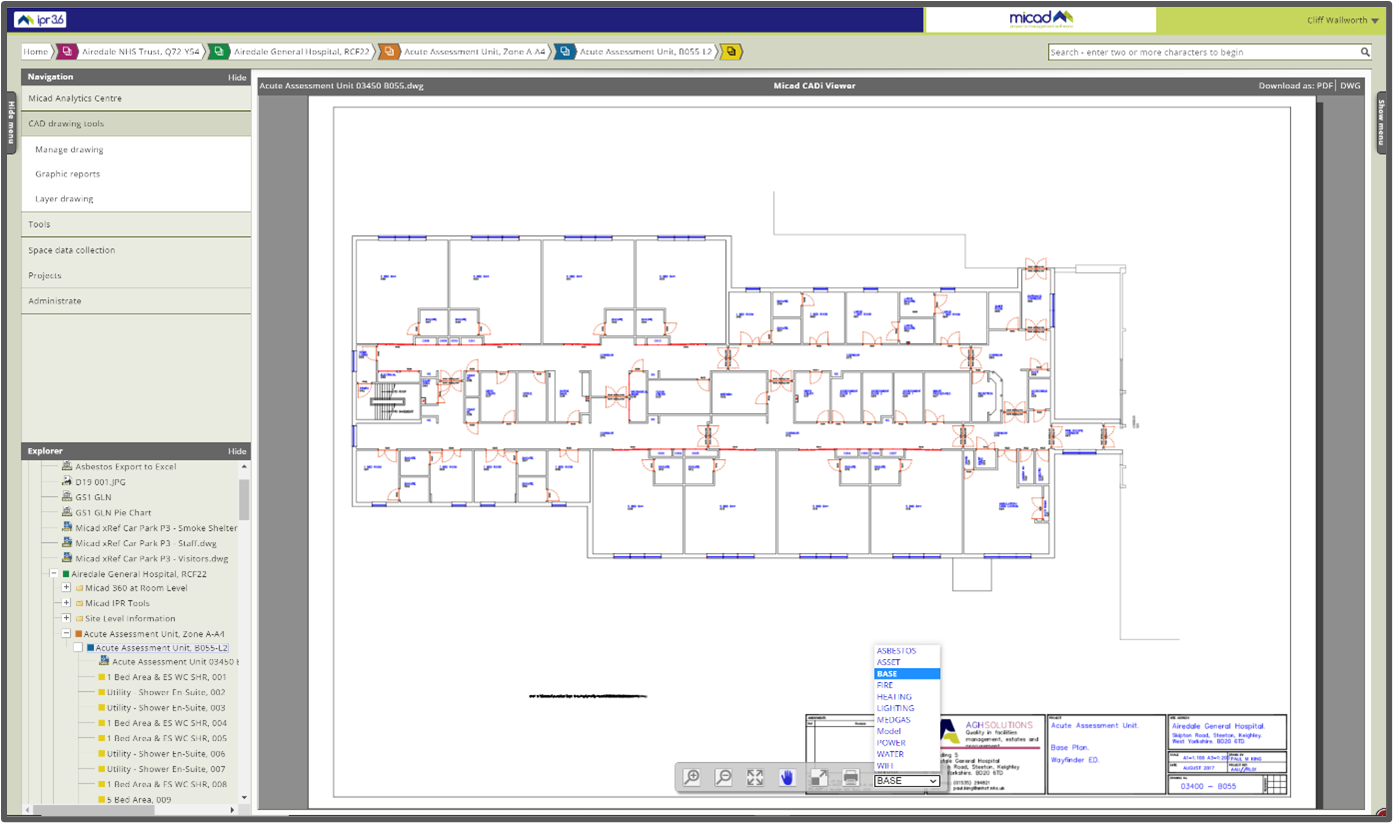Viewport: 1393px width, 823px height.
Task: Check the box beside Acute Assessment Unit, B055-L2
Action: pos(78,646)
